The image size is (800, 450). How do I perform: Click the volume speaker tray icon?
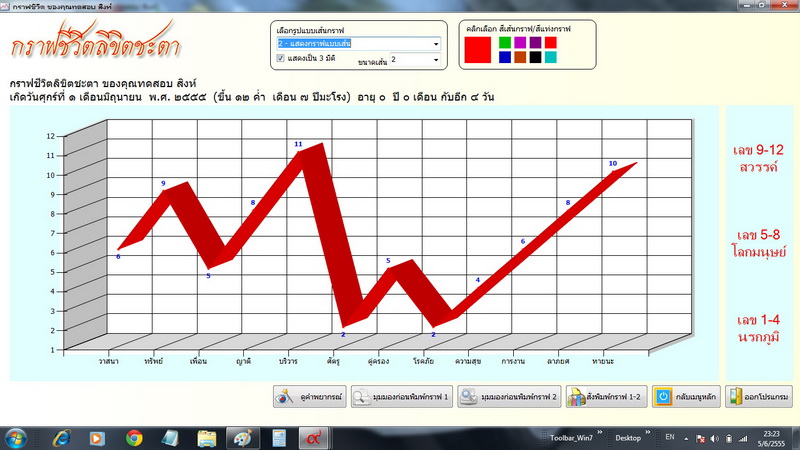(x=714, y=439)
